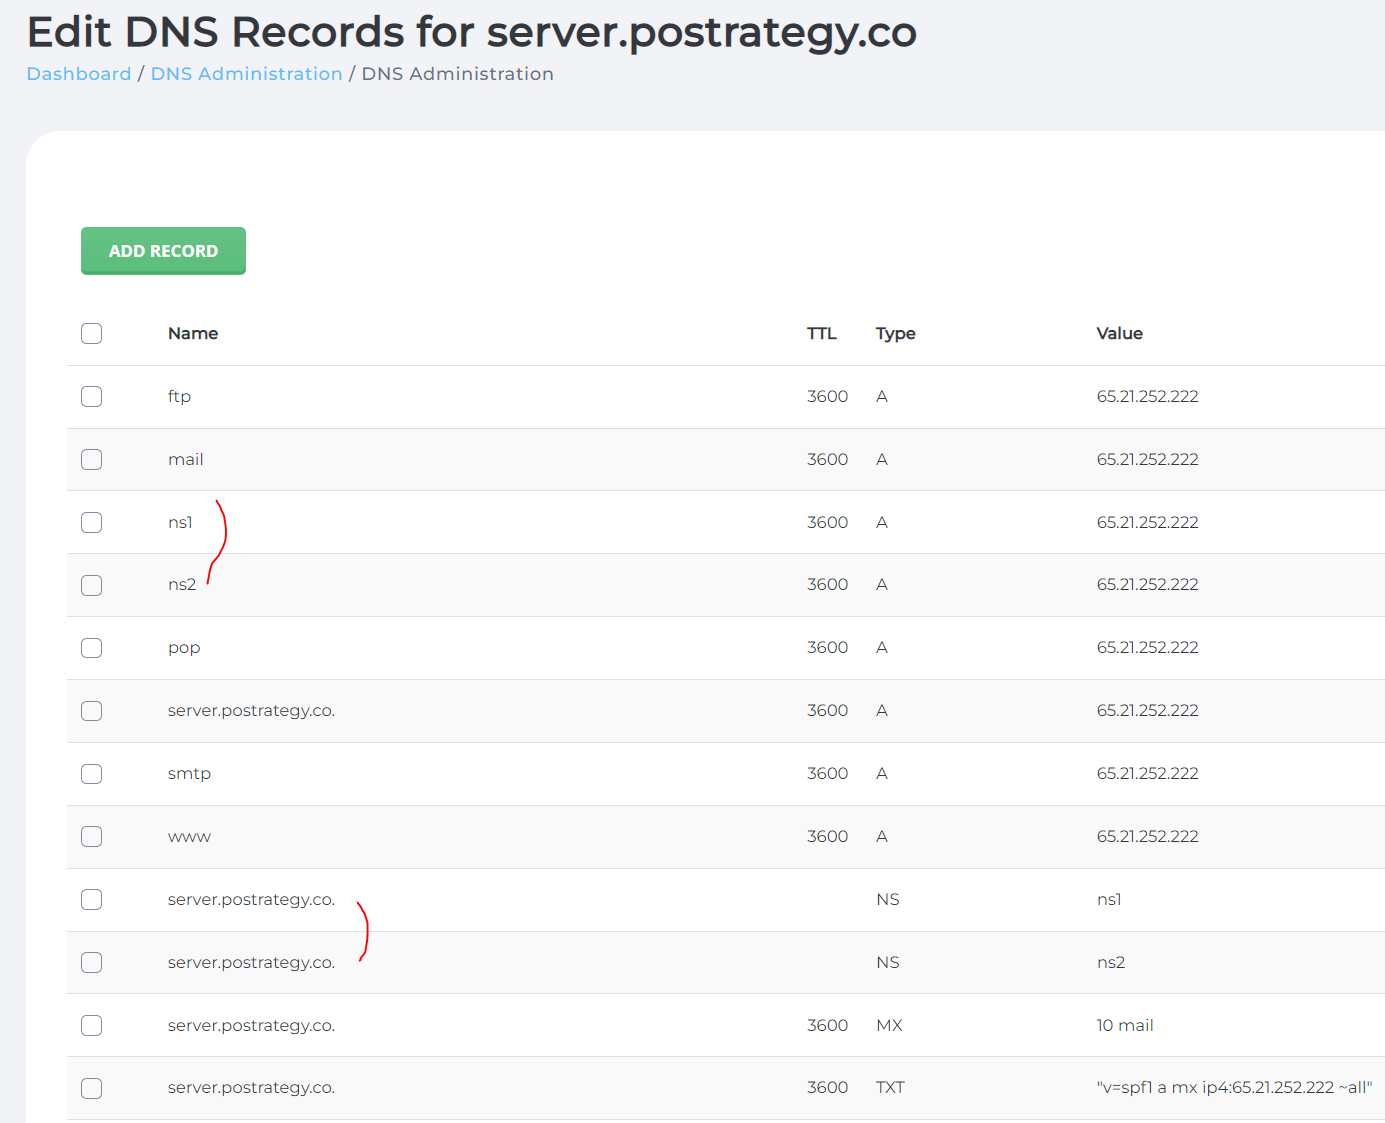Screen dimensions: 1385x1123
Task: Click server.postrategy.co. name in the MX row
Action: [251, 1025]
